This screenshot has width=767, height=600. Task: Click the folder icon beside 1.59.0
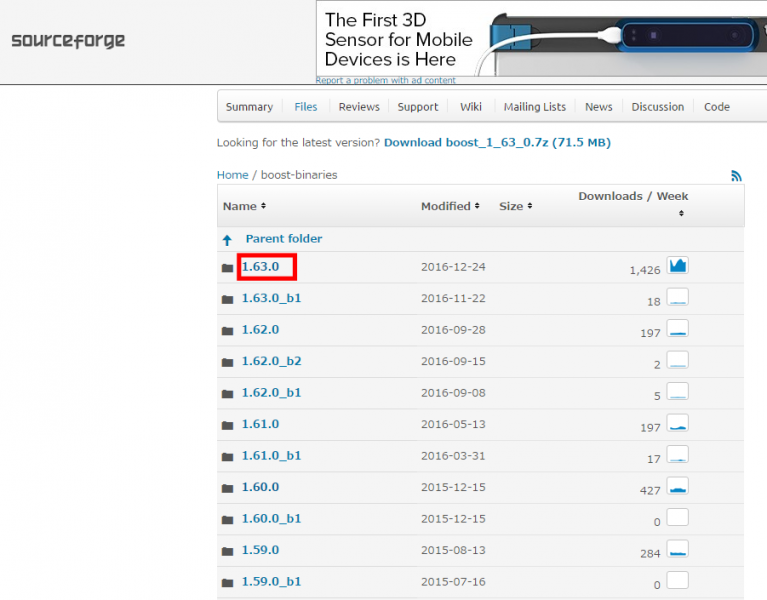[x=227, y=551]
